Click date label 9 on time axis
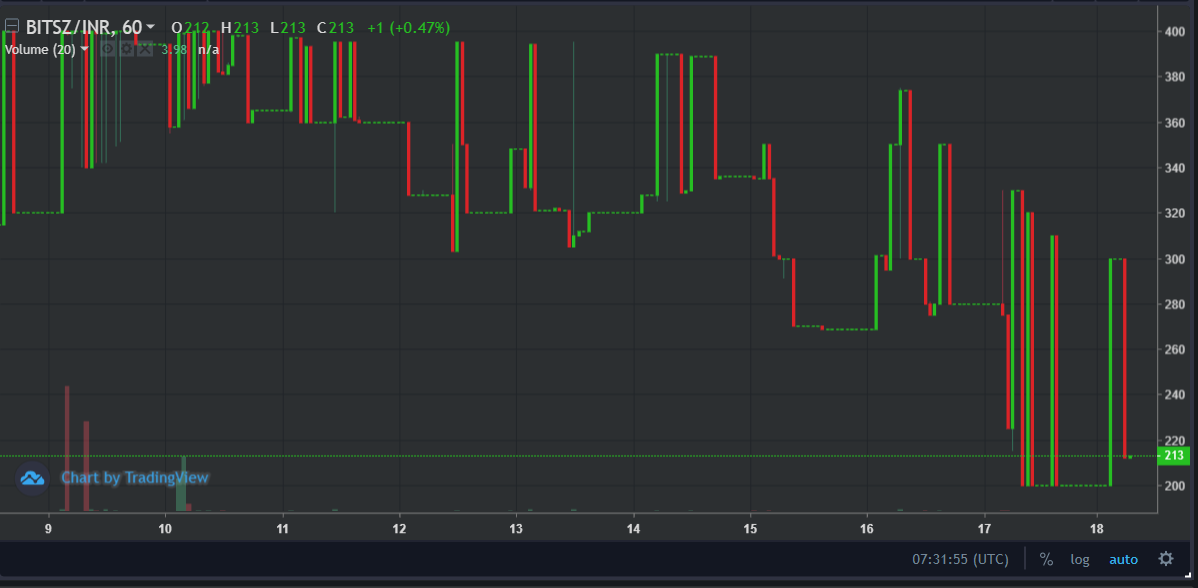 49,528
